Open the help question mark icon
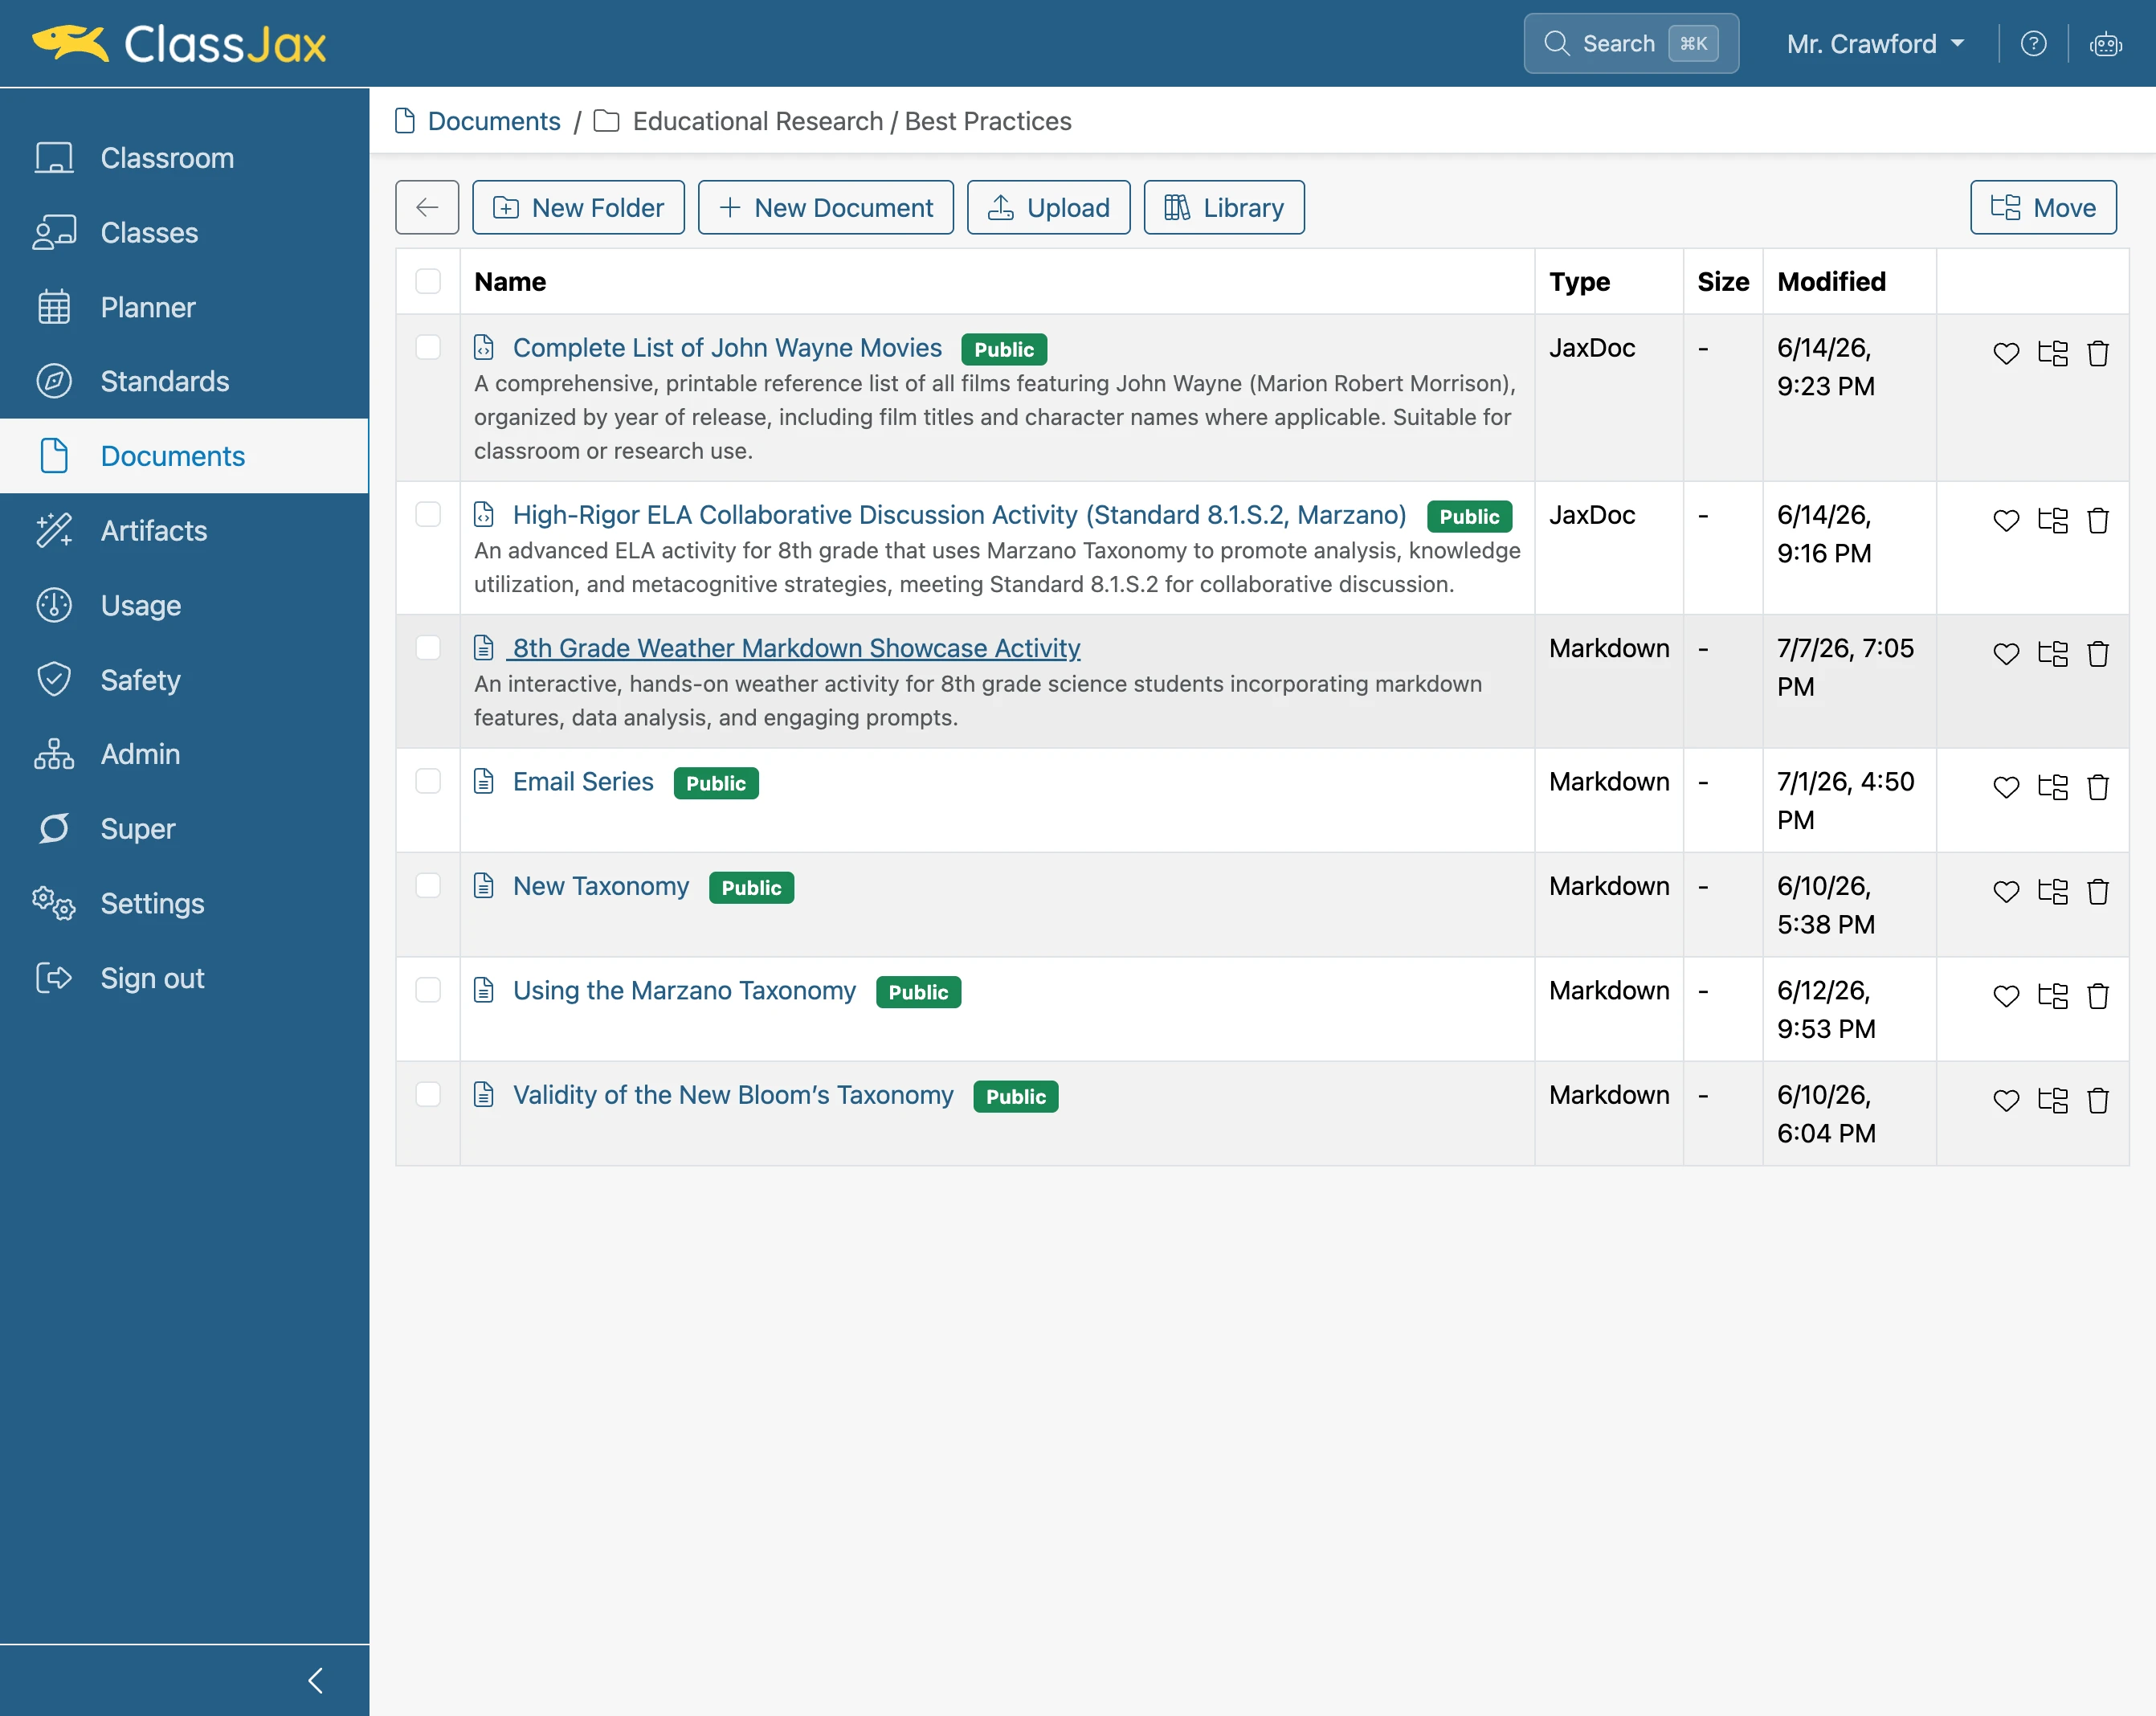 click(x=2033, y=44)
